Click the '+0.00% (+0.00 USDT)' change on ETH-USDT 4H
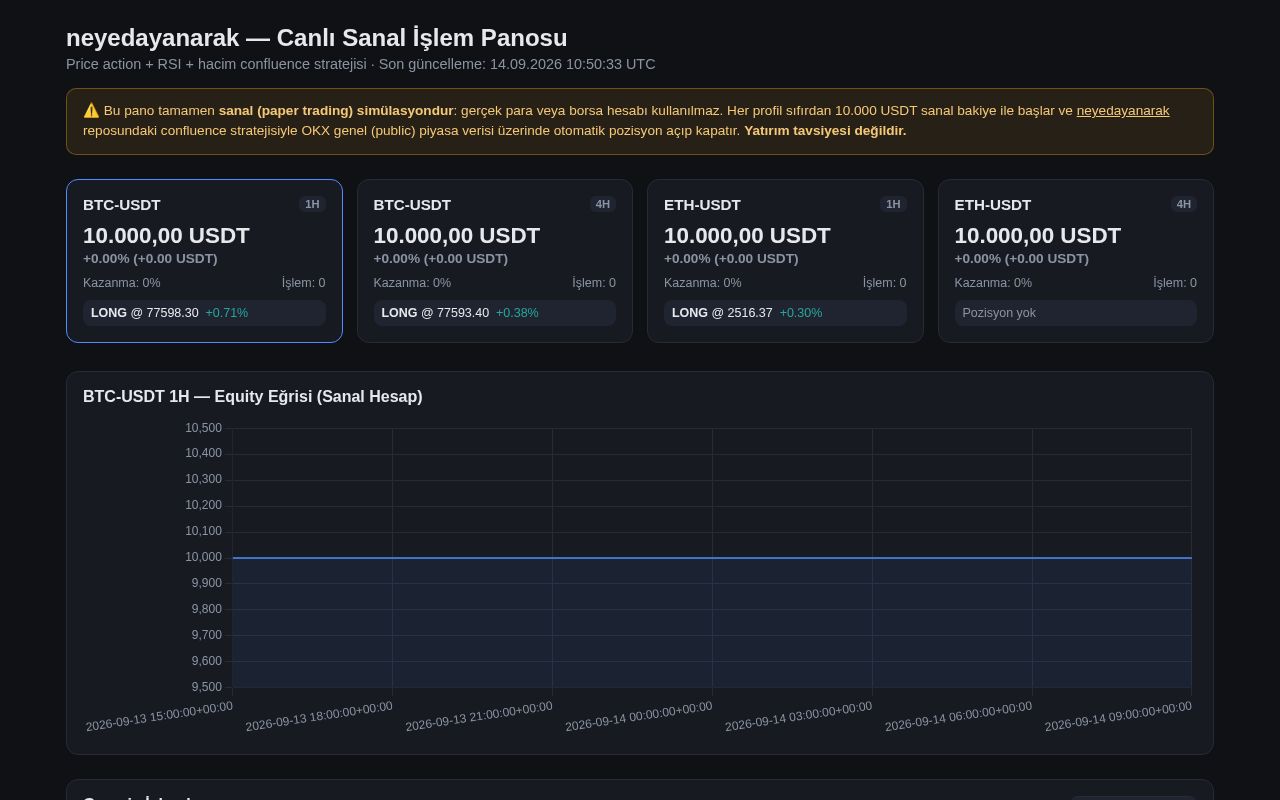This screenshot has width=1280, height=800. pyautogui.click(x=1022, y=259)
